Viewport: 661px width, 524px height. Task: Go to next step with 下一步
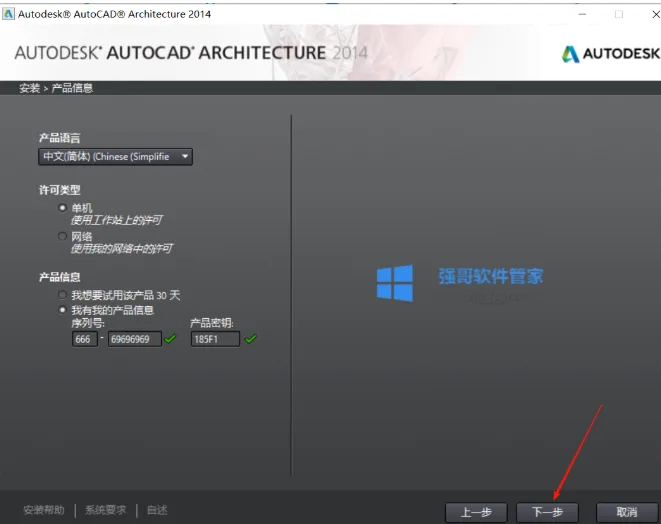tap(547, 512)
